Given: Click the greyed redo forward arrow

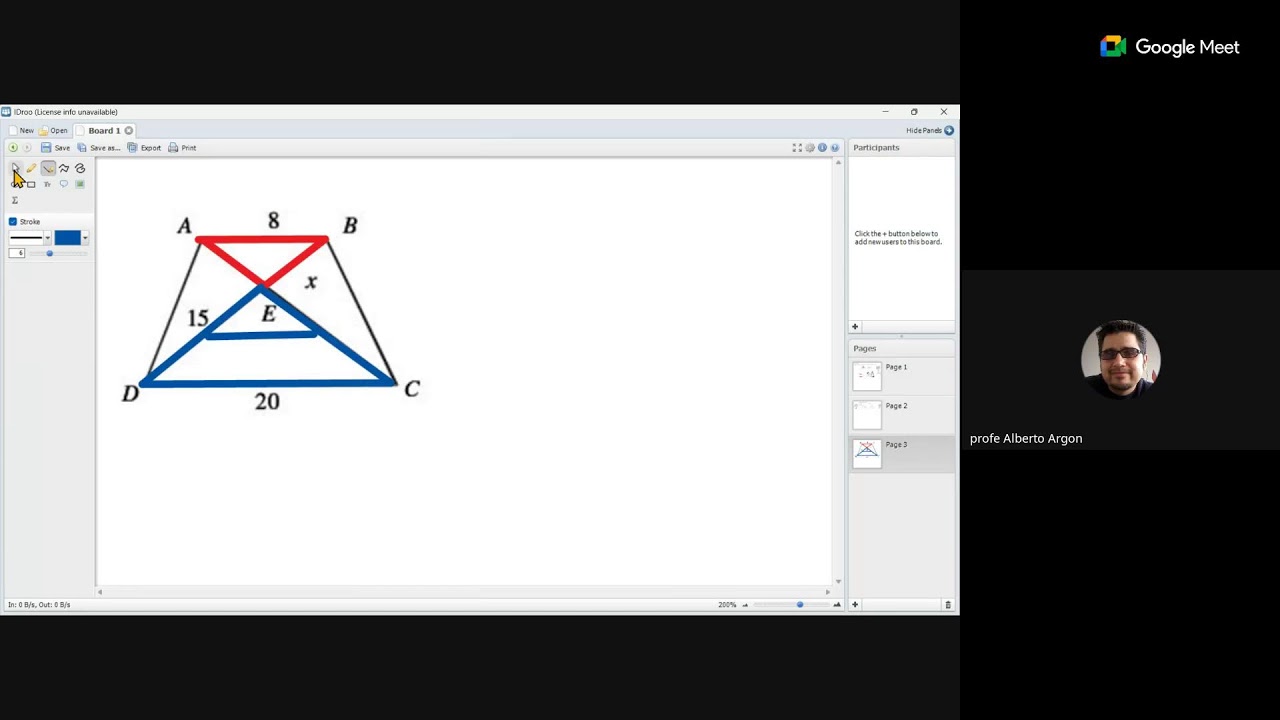Looking at the screenshot, I should coord(27,148).
